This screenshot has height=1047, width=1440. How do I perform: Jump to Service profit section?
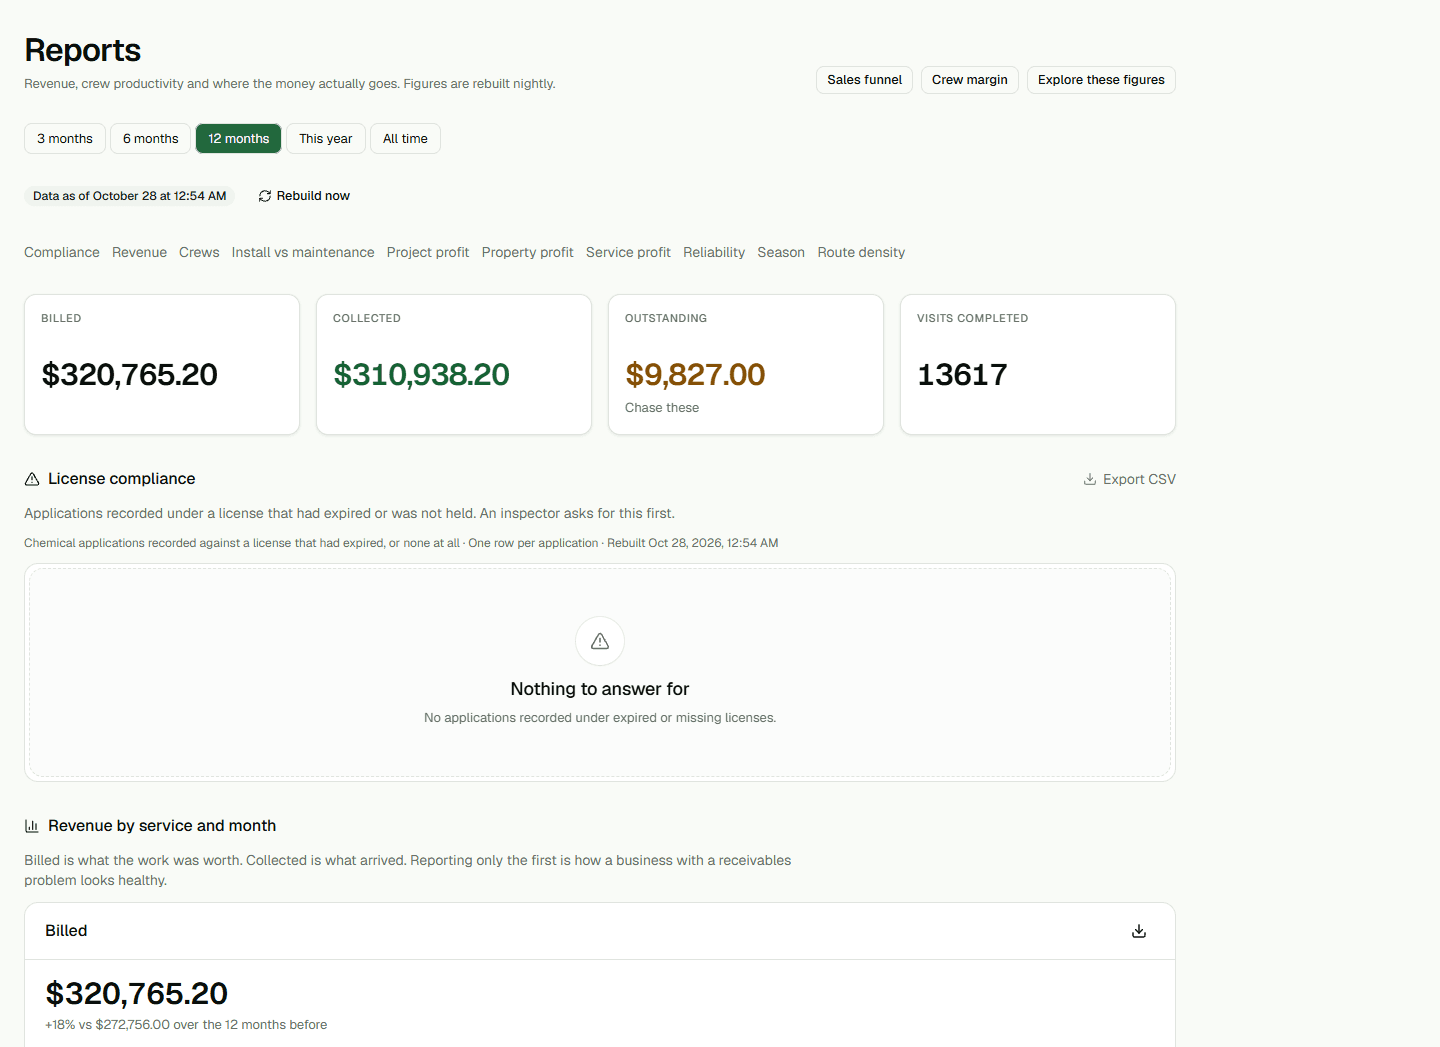tap(628, 253)
